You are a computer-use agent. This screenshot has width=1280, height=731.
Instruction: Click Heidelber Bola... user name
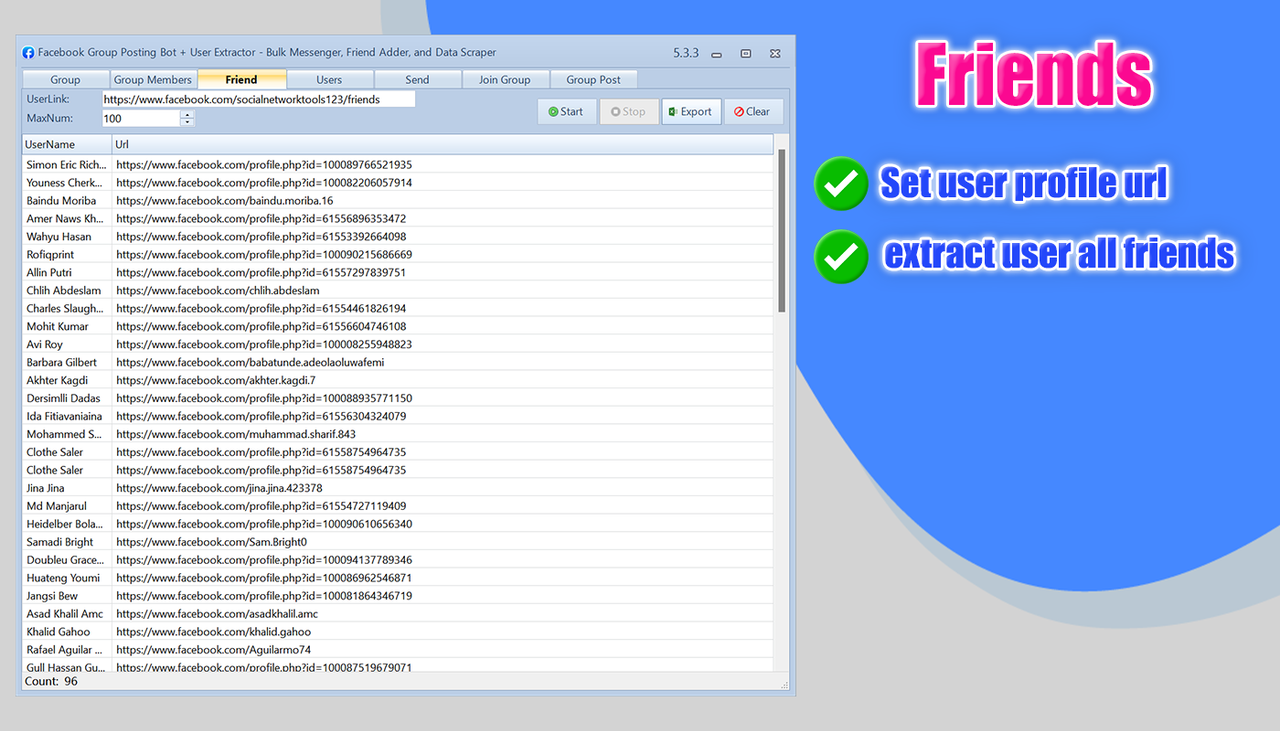pyautogui.click(x=64, y=525)
